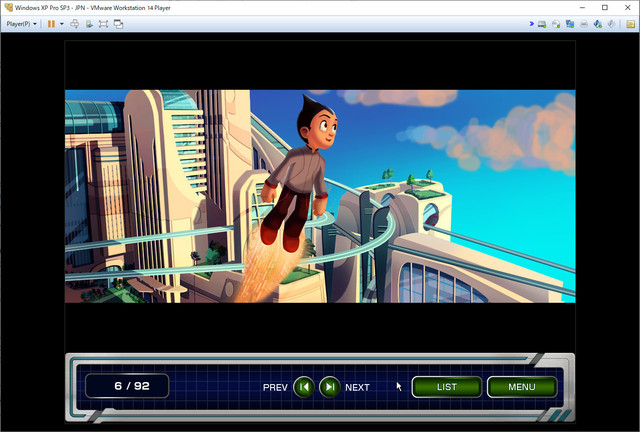Switch to Unity mode using toolbar icon

coord(118,24)
